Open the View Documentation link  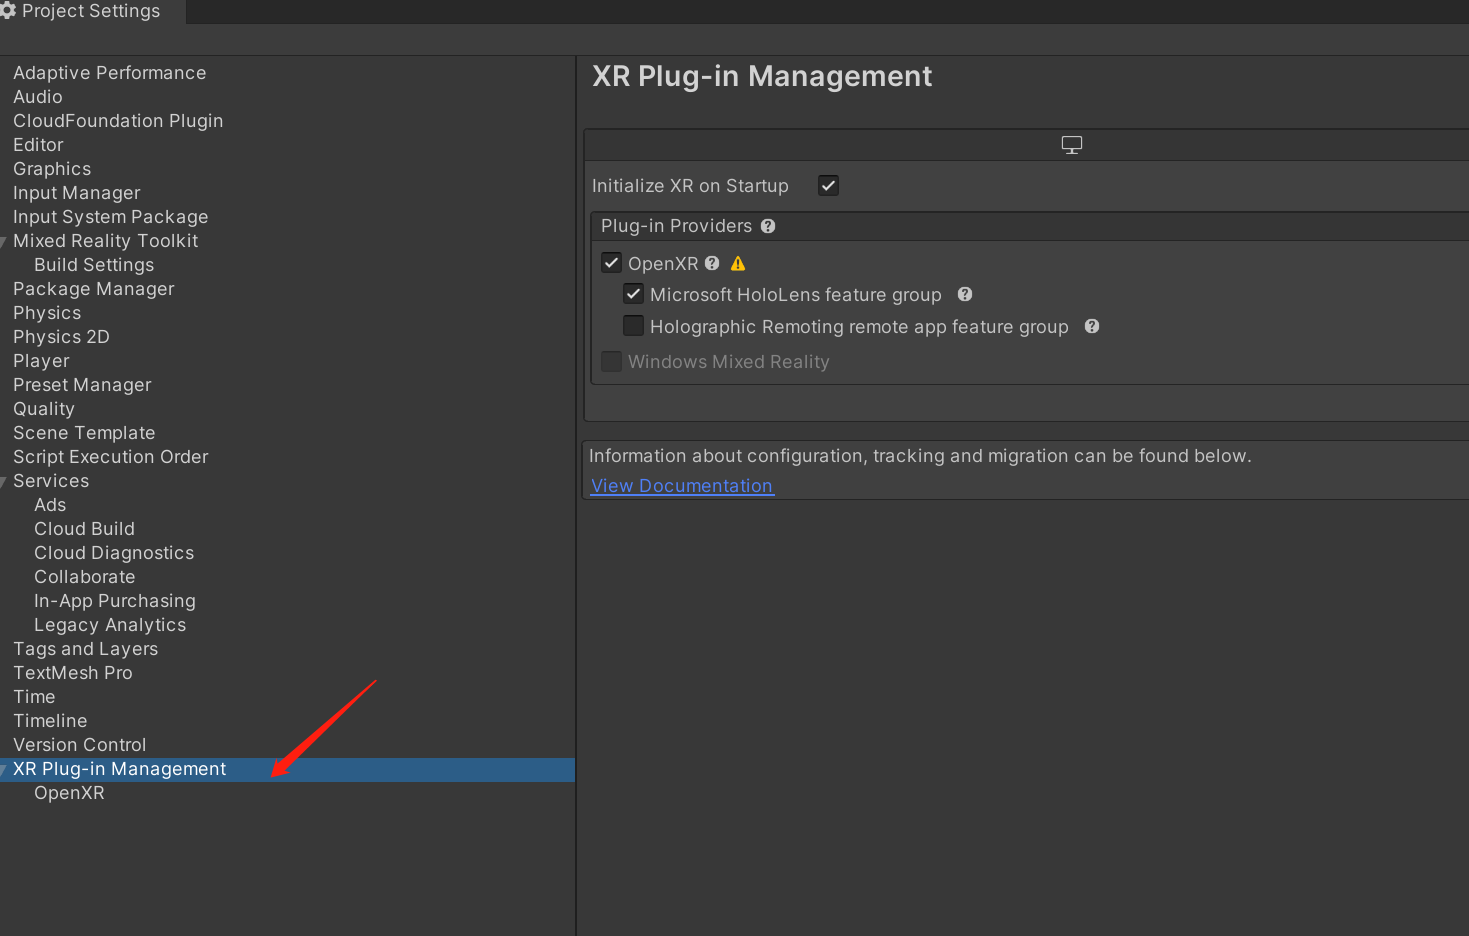point(682,486)
